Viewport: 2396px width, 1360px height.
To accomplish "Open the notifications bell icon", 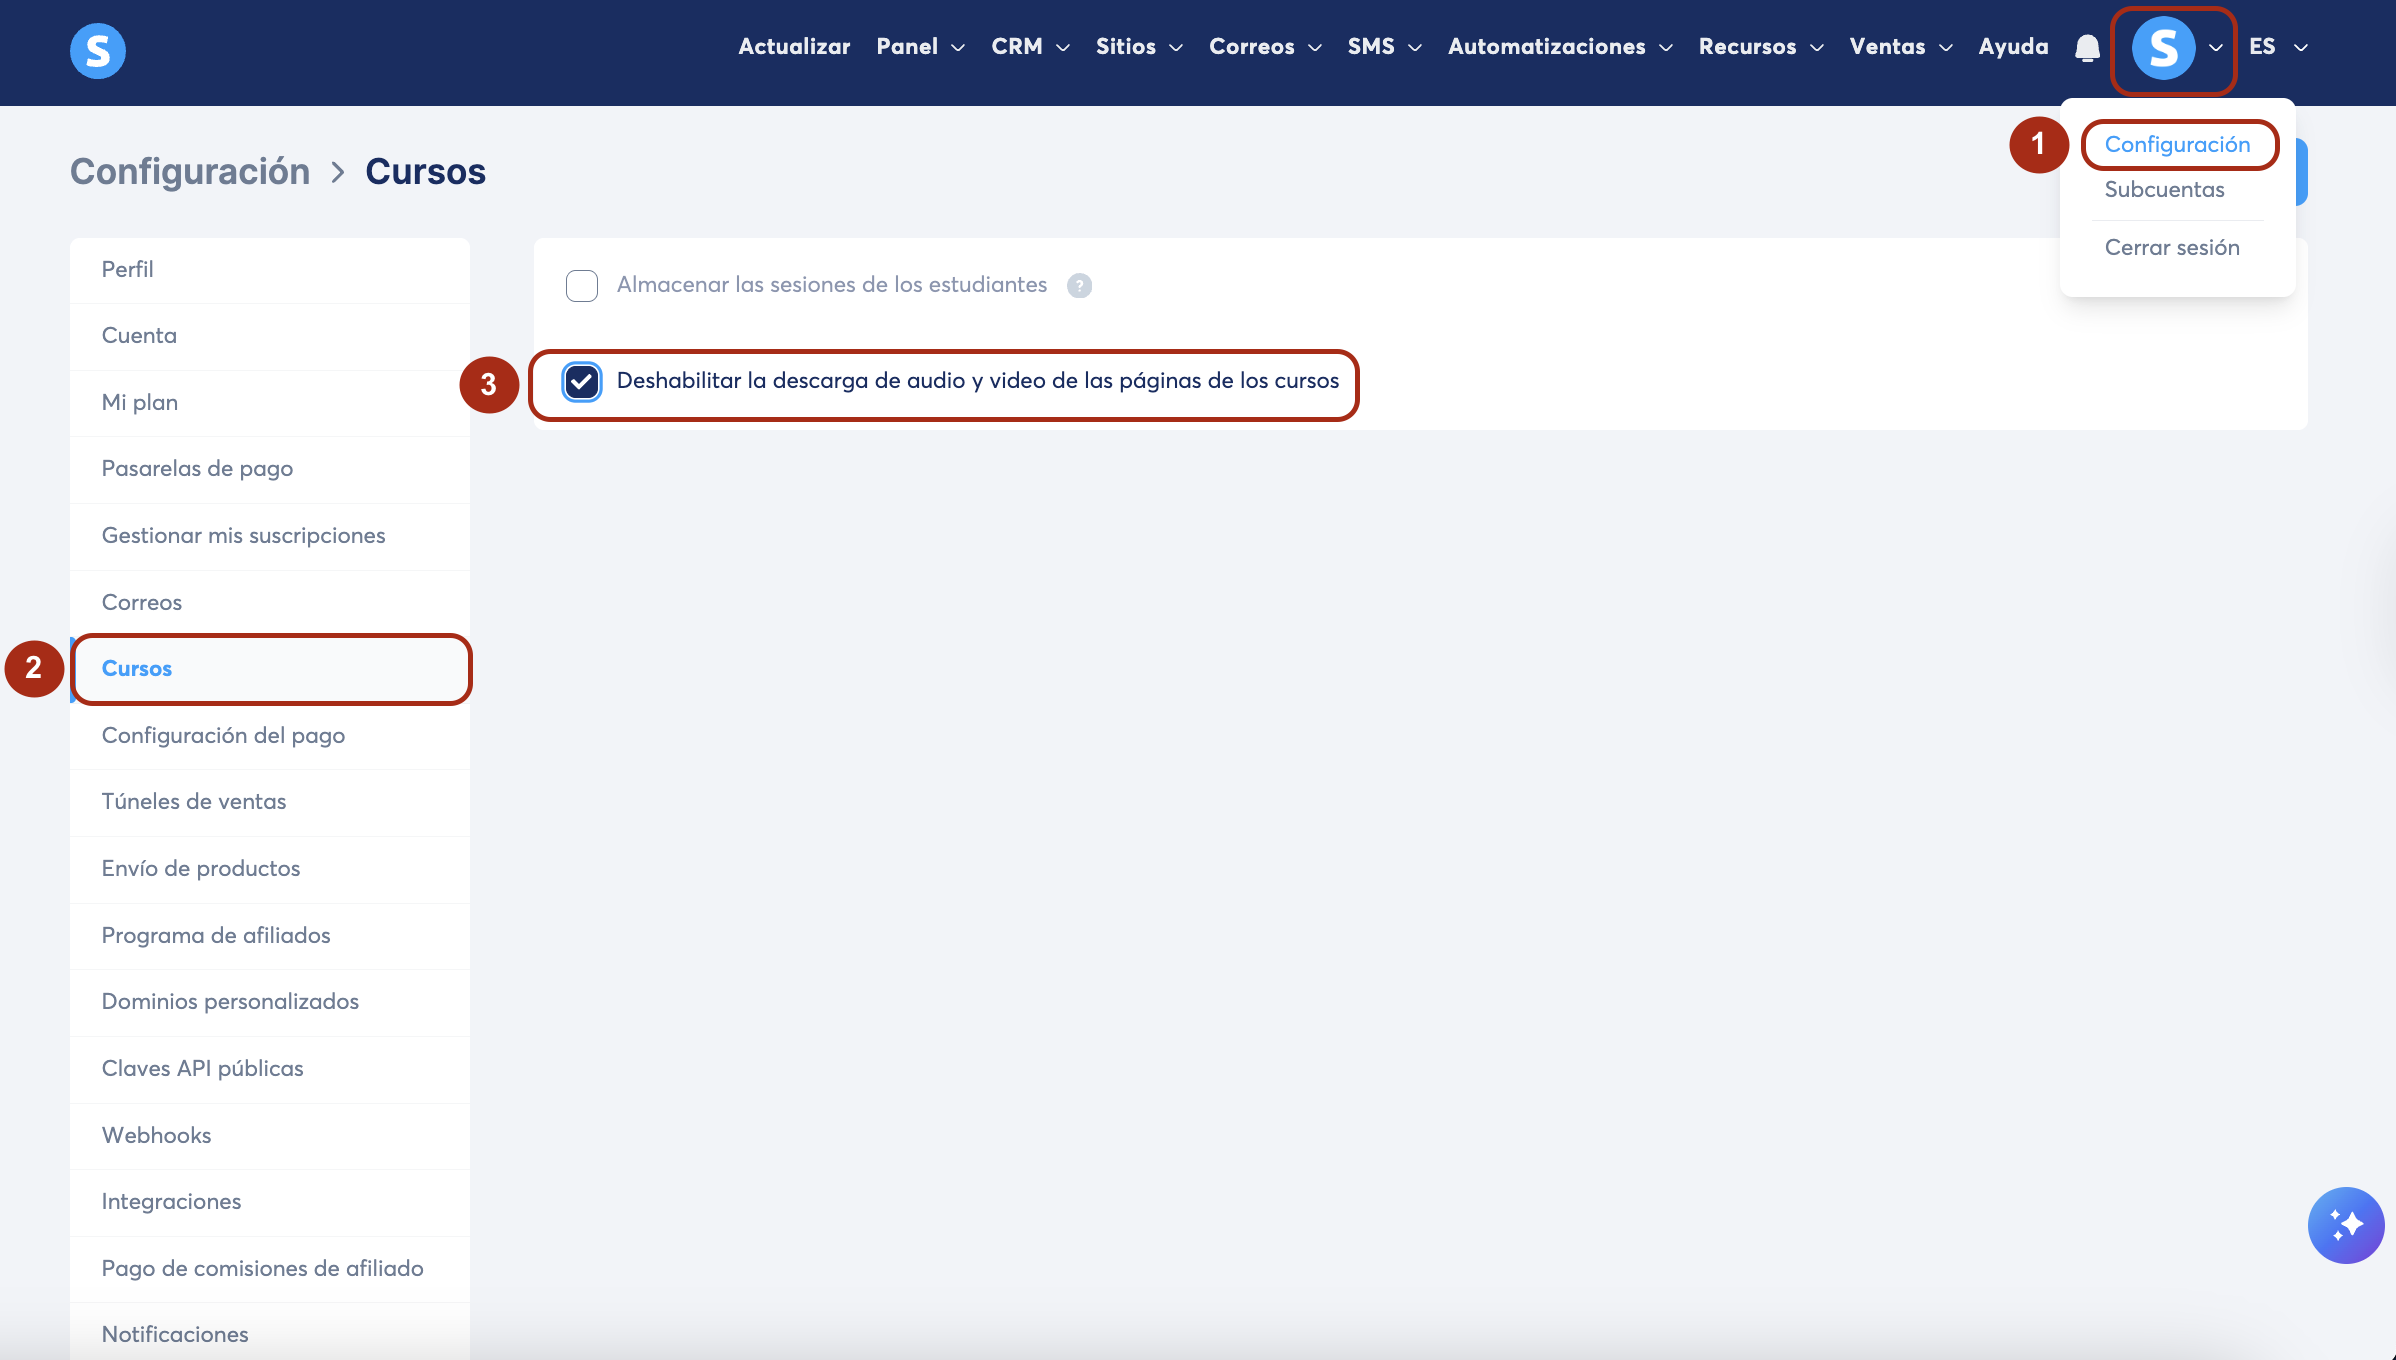I will click(2087, 48).
